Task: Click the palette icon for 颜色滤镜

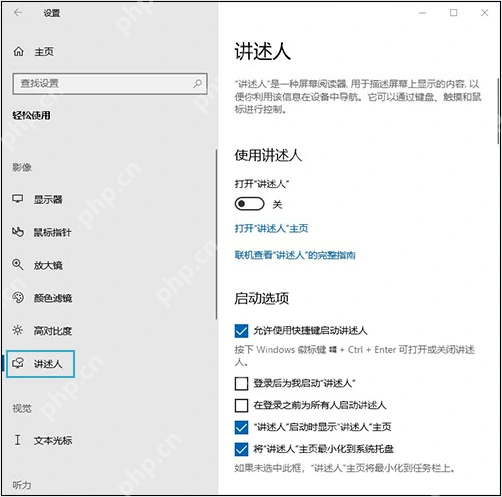Action: coord(18,297)
